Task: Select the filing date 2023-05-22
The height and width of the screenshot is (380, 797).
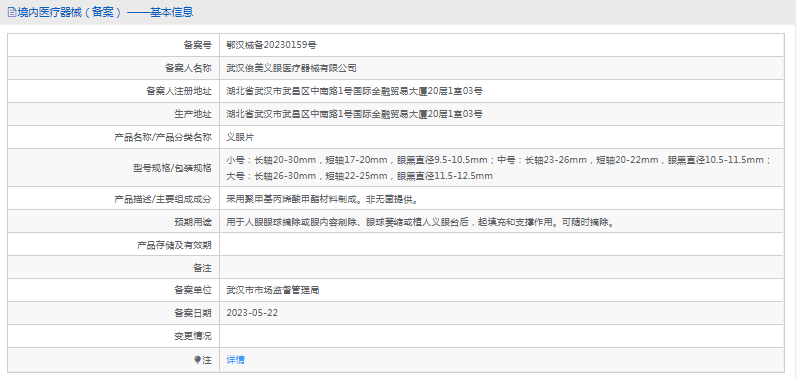Action: click(x=252, y=313)
